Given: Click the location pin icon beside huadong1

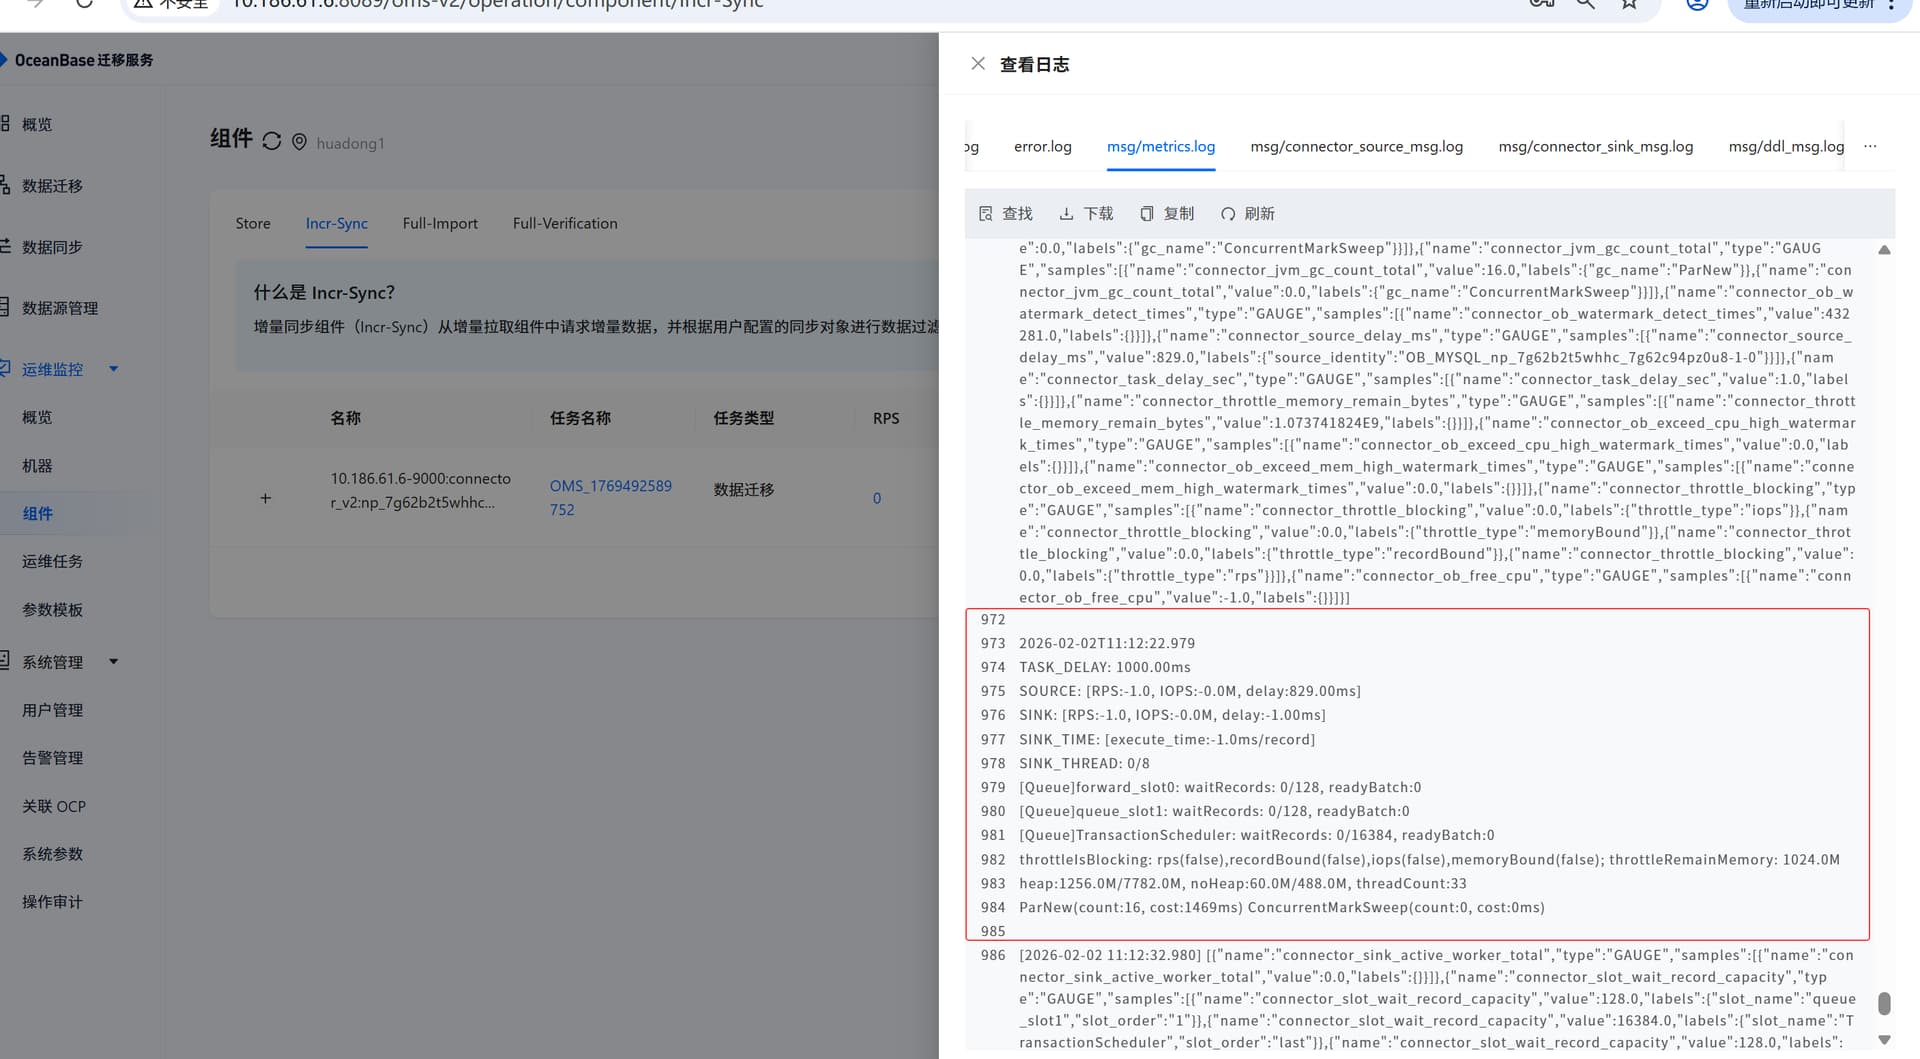Looking at the screenshot, I should pyautogui.click(x=299, y=142).
